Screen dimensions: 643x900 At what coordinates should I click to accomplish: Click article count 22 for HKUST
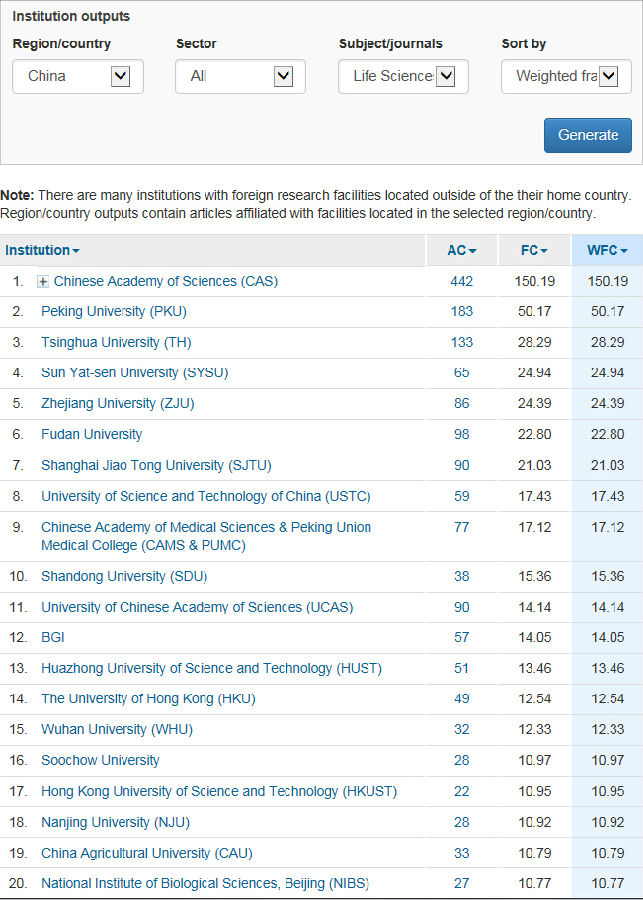(462, 792)
